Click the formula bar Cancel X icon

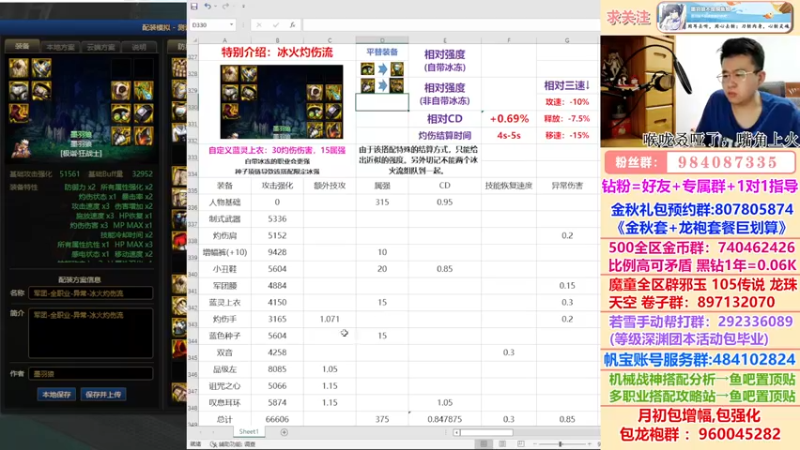point(259,24)
